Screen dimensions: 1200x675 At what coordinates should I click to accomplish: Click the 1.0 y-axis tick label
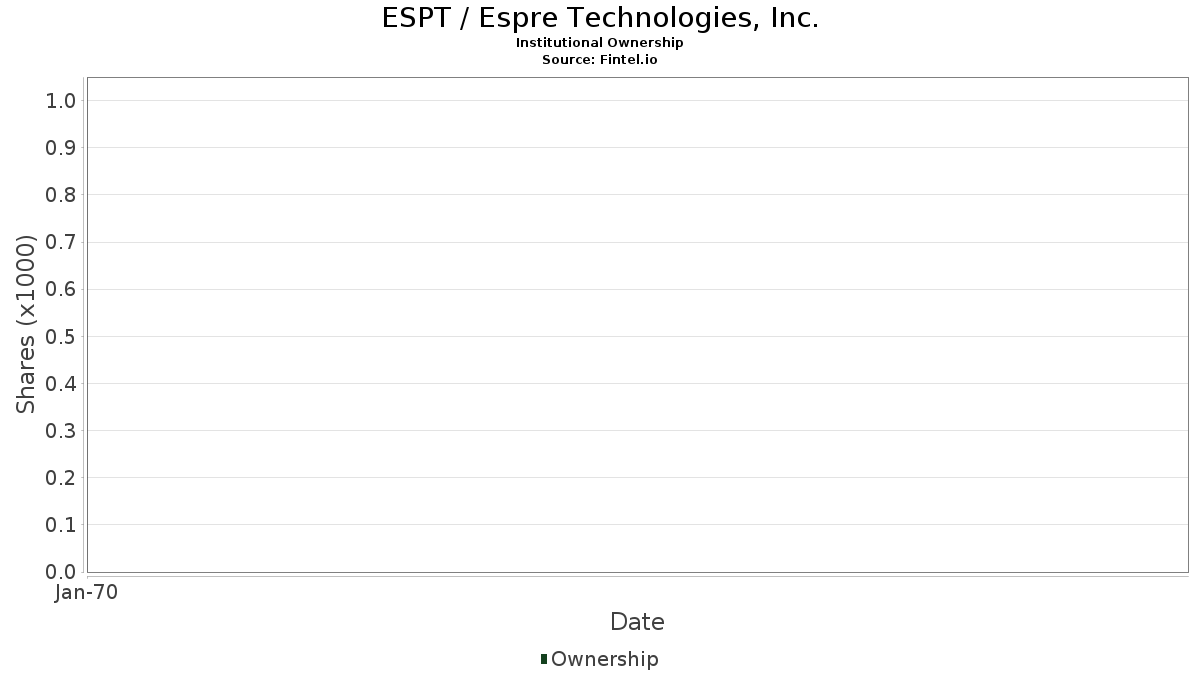click(61, 101)
